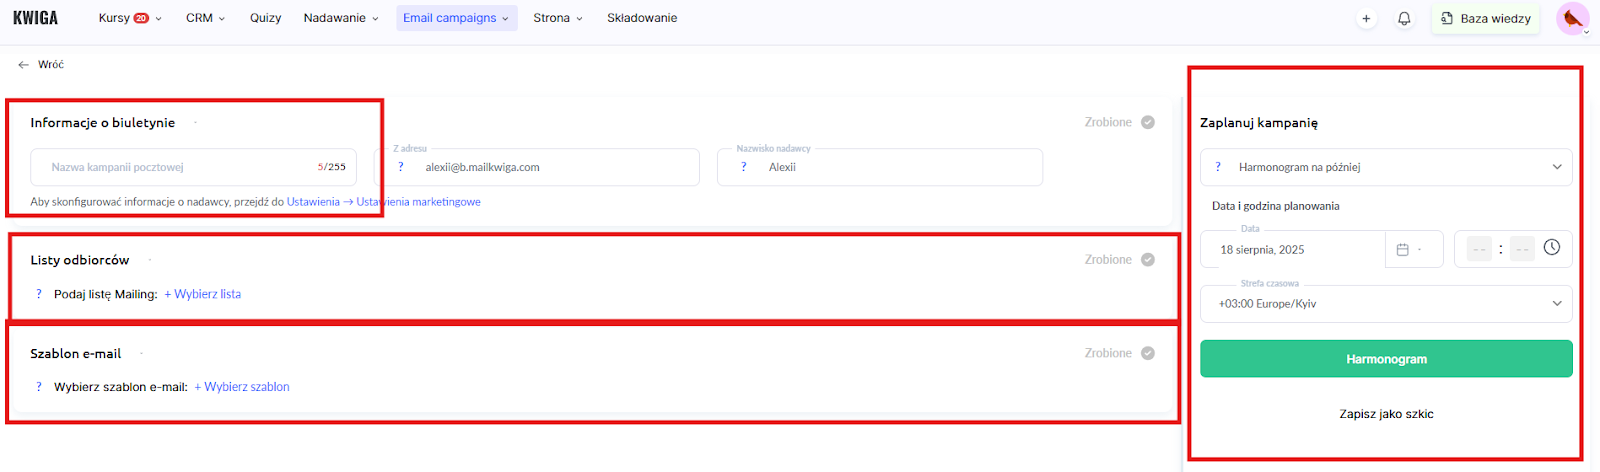Screen dimensions: 1600x472
Task: Click the KWIGA logo
Action: (x=36, y=18)
